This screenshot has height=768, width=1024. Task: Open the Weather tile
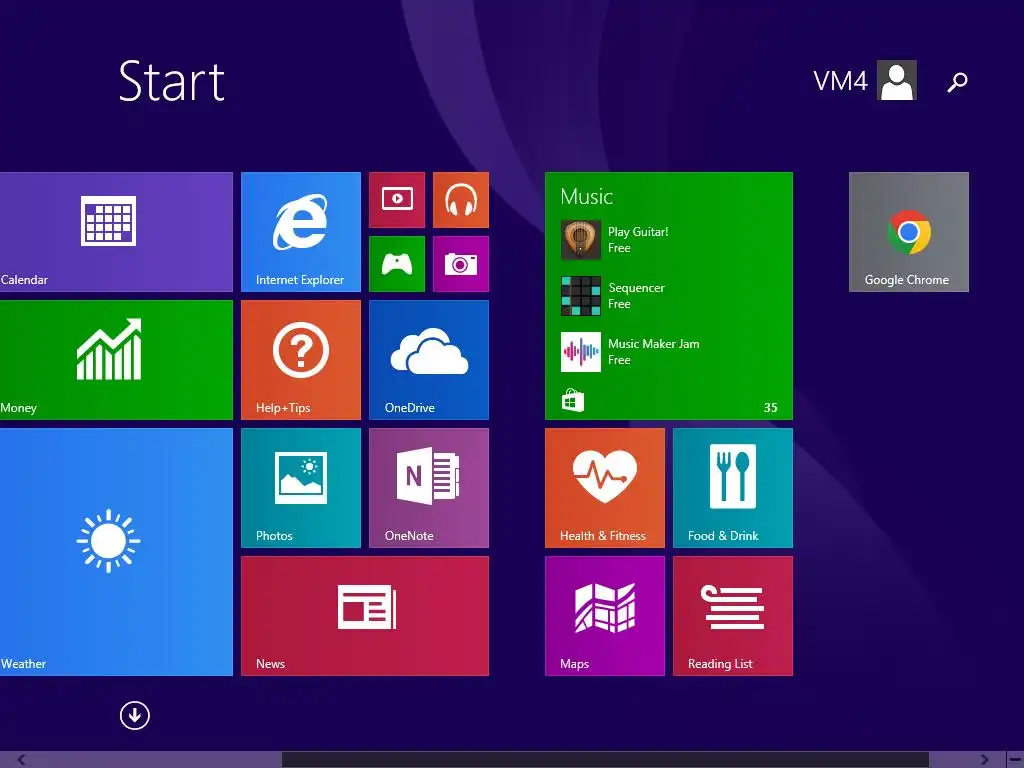[116, 552]
